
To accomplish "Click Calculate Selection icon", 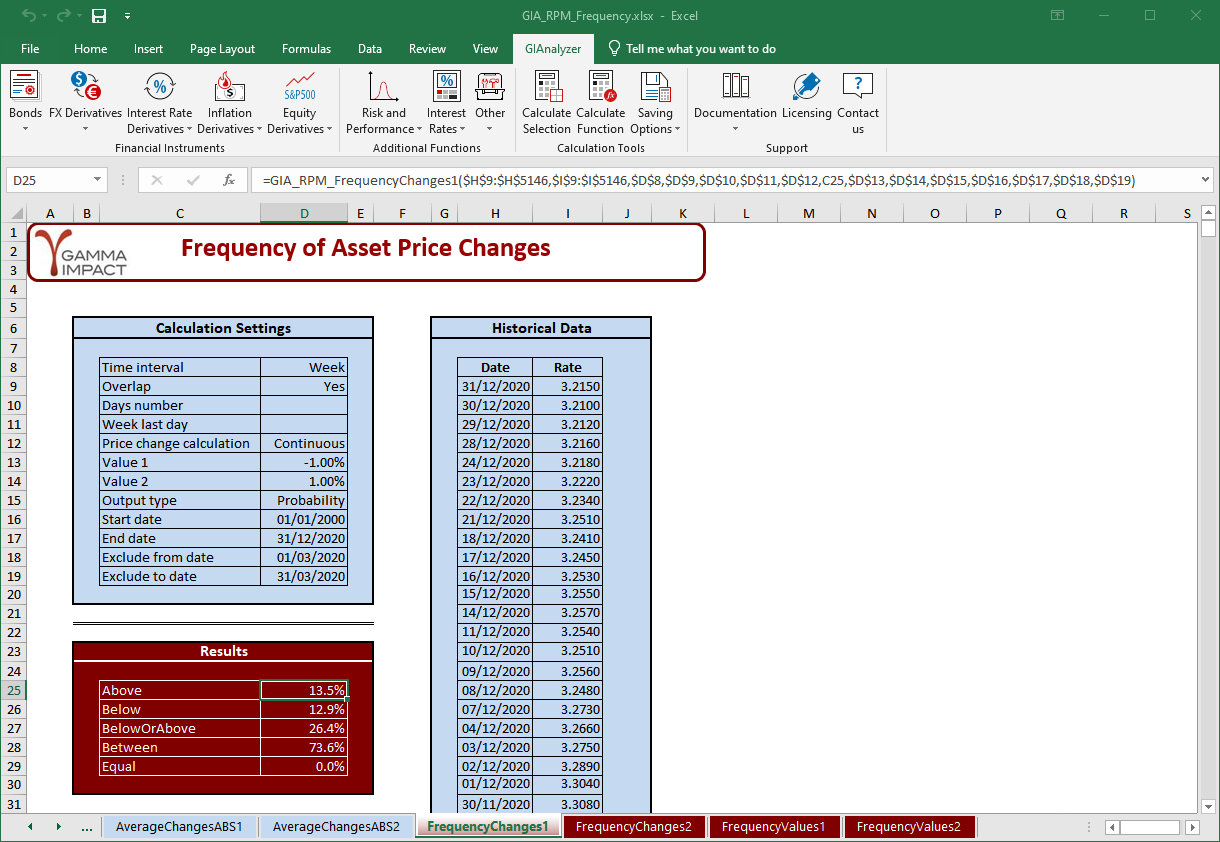I will (547, 86).
